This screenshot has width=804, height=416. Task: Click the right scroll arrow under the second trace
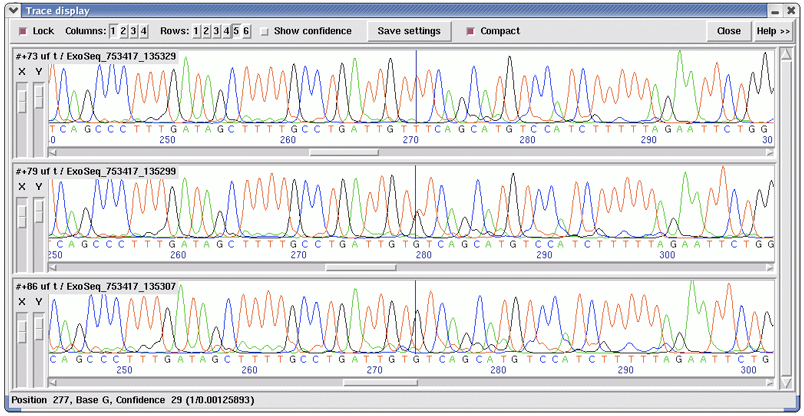click(x=769, y=268)
